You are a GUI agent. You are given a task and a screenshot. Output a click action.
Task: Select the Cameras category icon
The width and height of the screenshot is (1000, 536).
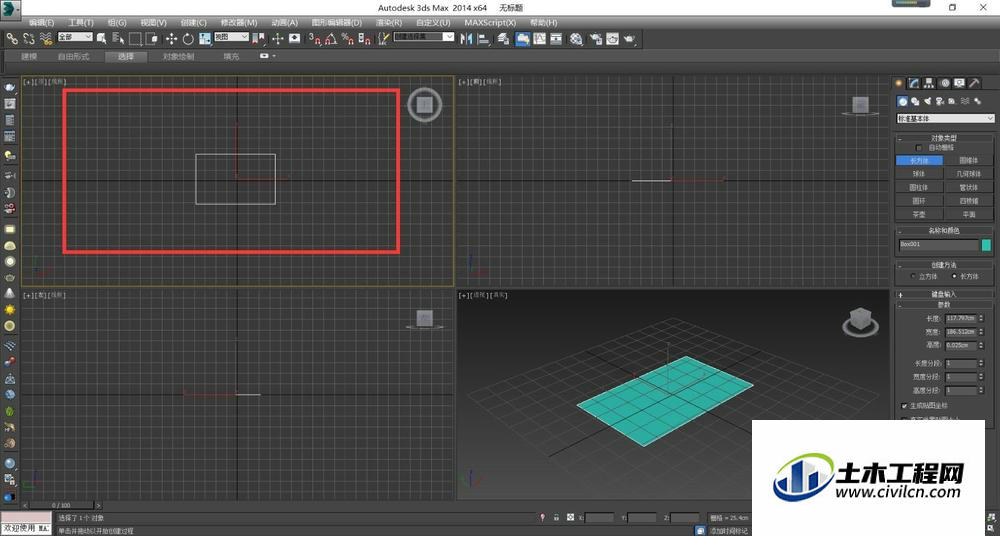[x=940, y=101]
